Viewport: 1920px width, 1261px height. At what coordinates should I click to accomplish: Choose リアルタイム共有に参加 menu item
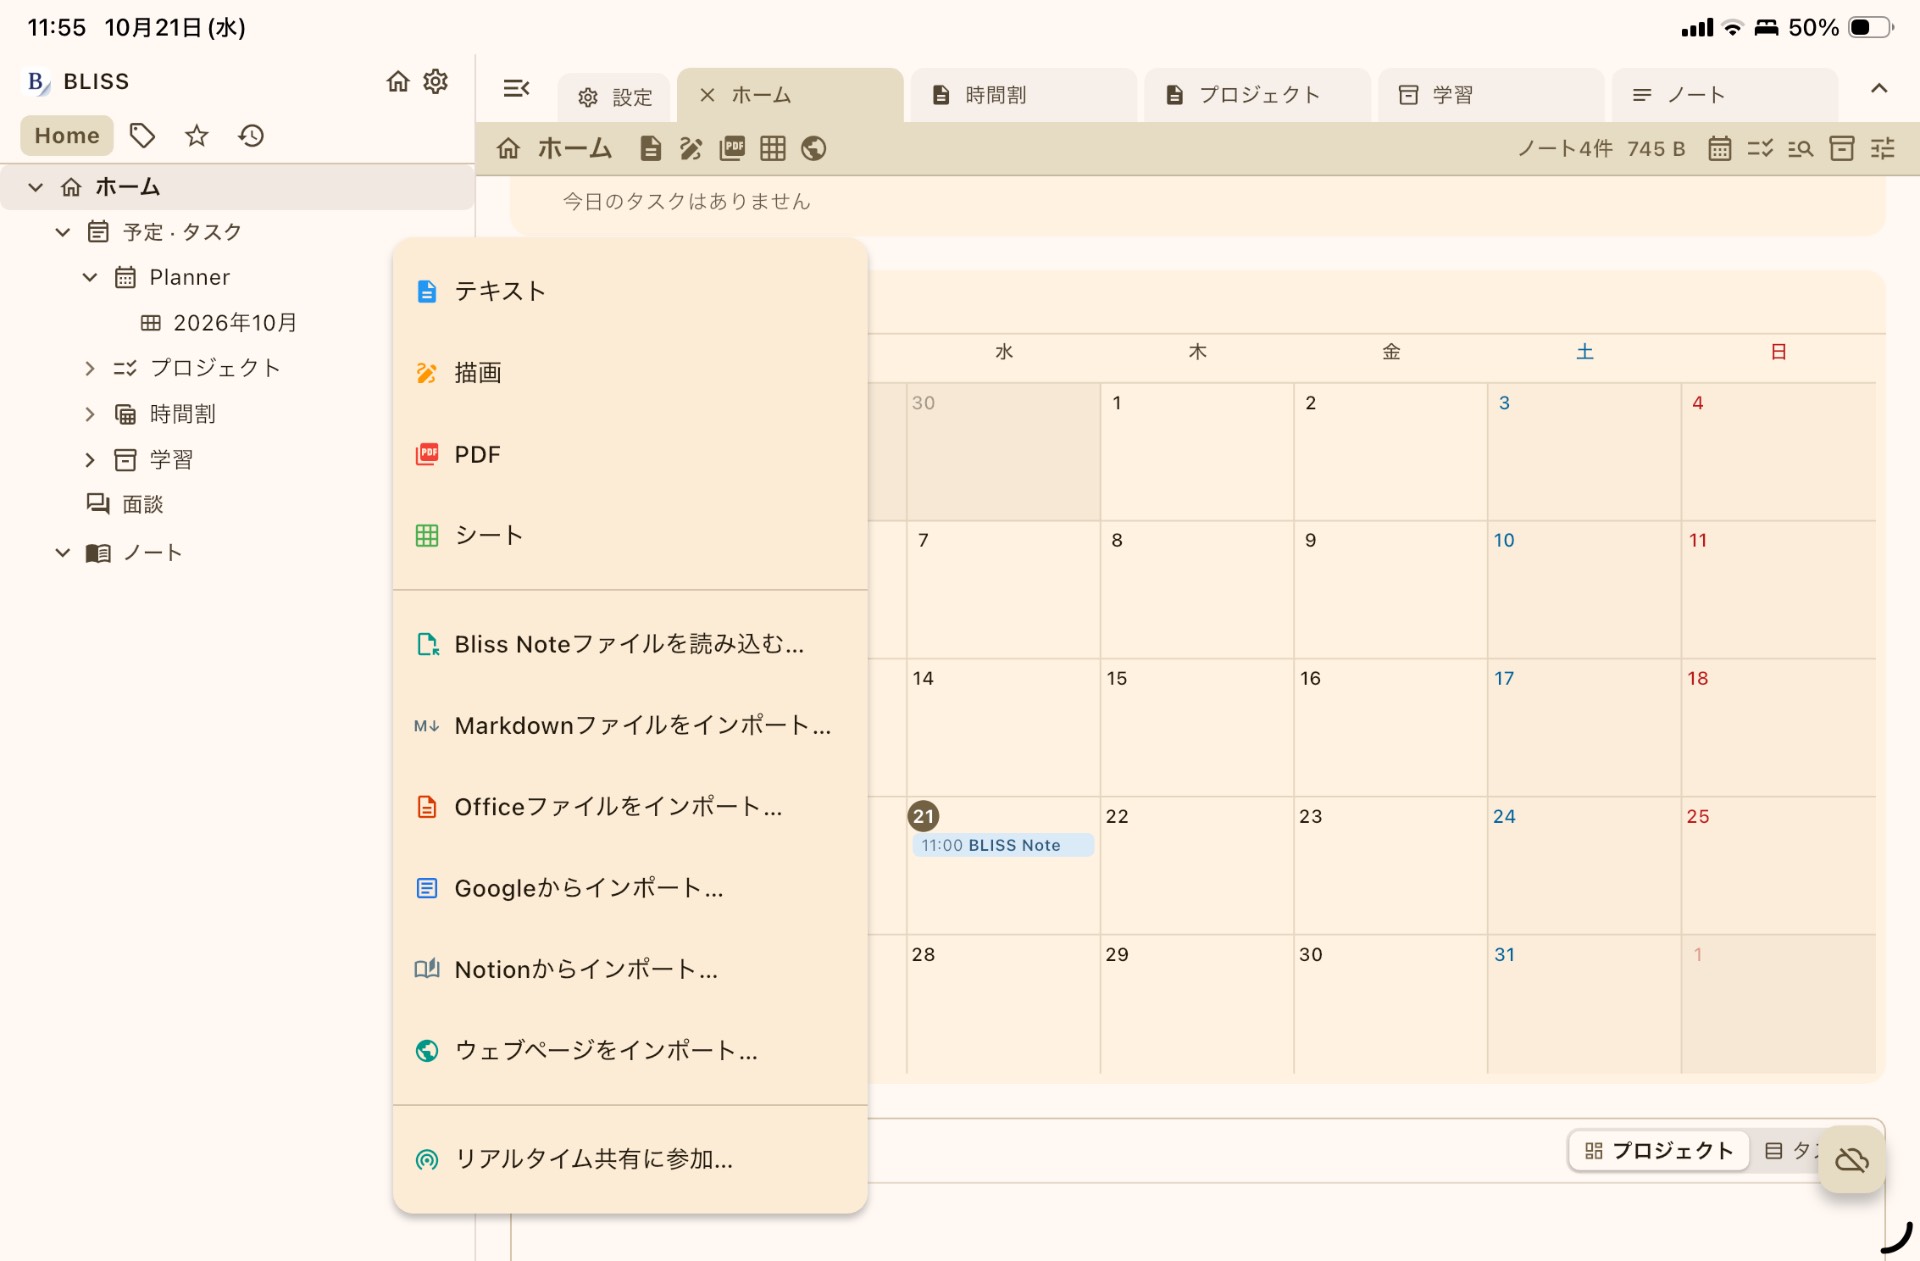(630, 1159)
